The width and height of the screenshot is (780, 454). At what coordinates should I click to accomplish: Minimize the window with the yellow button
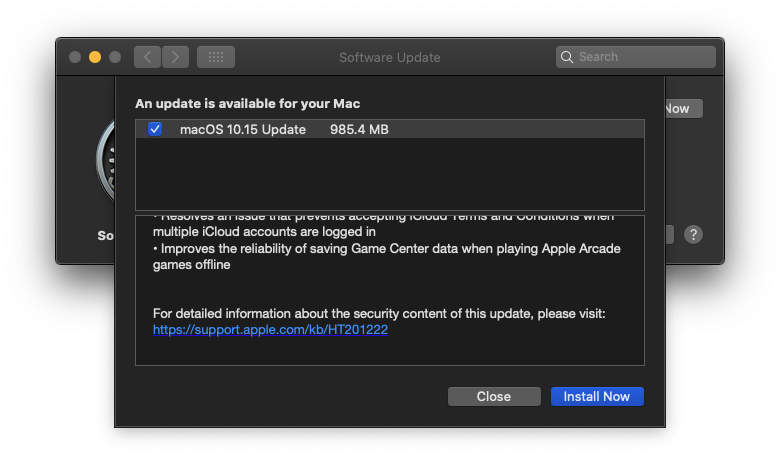click(95, 57)
